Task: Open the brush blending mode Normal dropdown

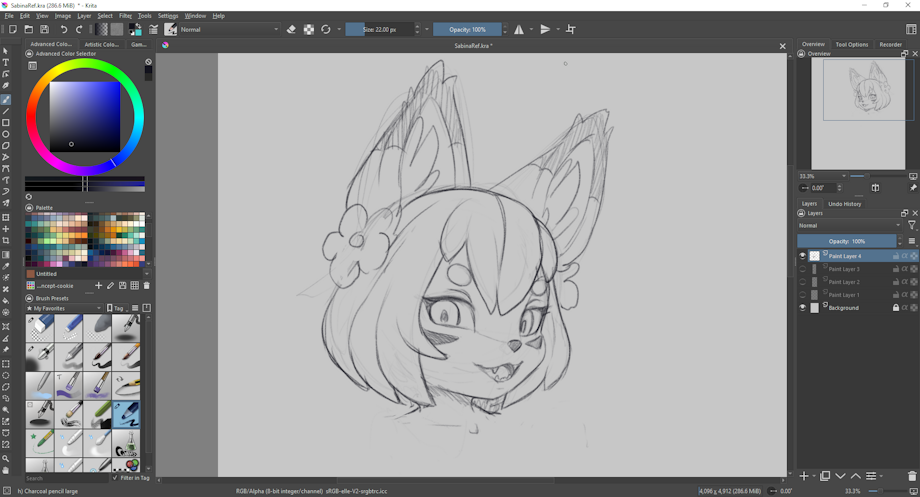Action: pyautogui.click(x=229, y=30)
